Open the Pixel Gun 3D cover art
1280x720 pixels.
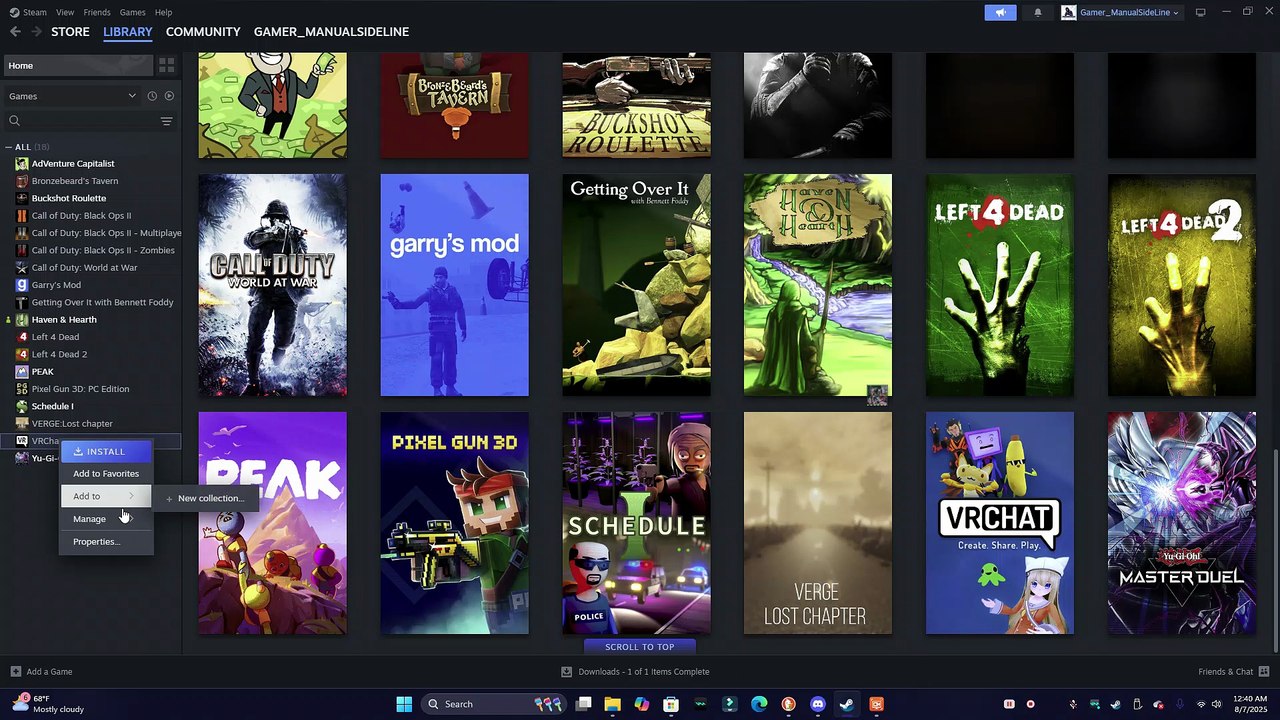454,523
